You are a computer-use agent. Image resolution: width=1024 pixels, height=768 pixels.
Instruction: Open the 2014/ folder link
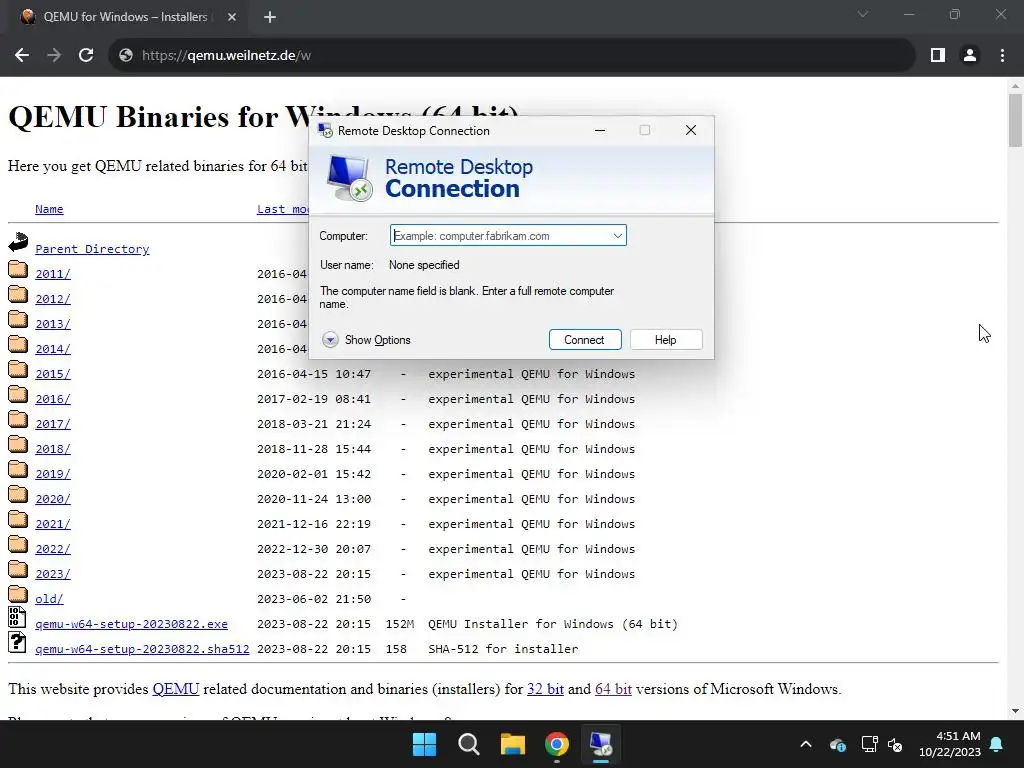point(53,349)
